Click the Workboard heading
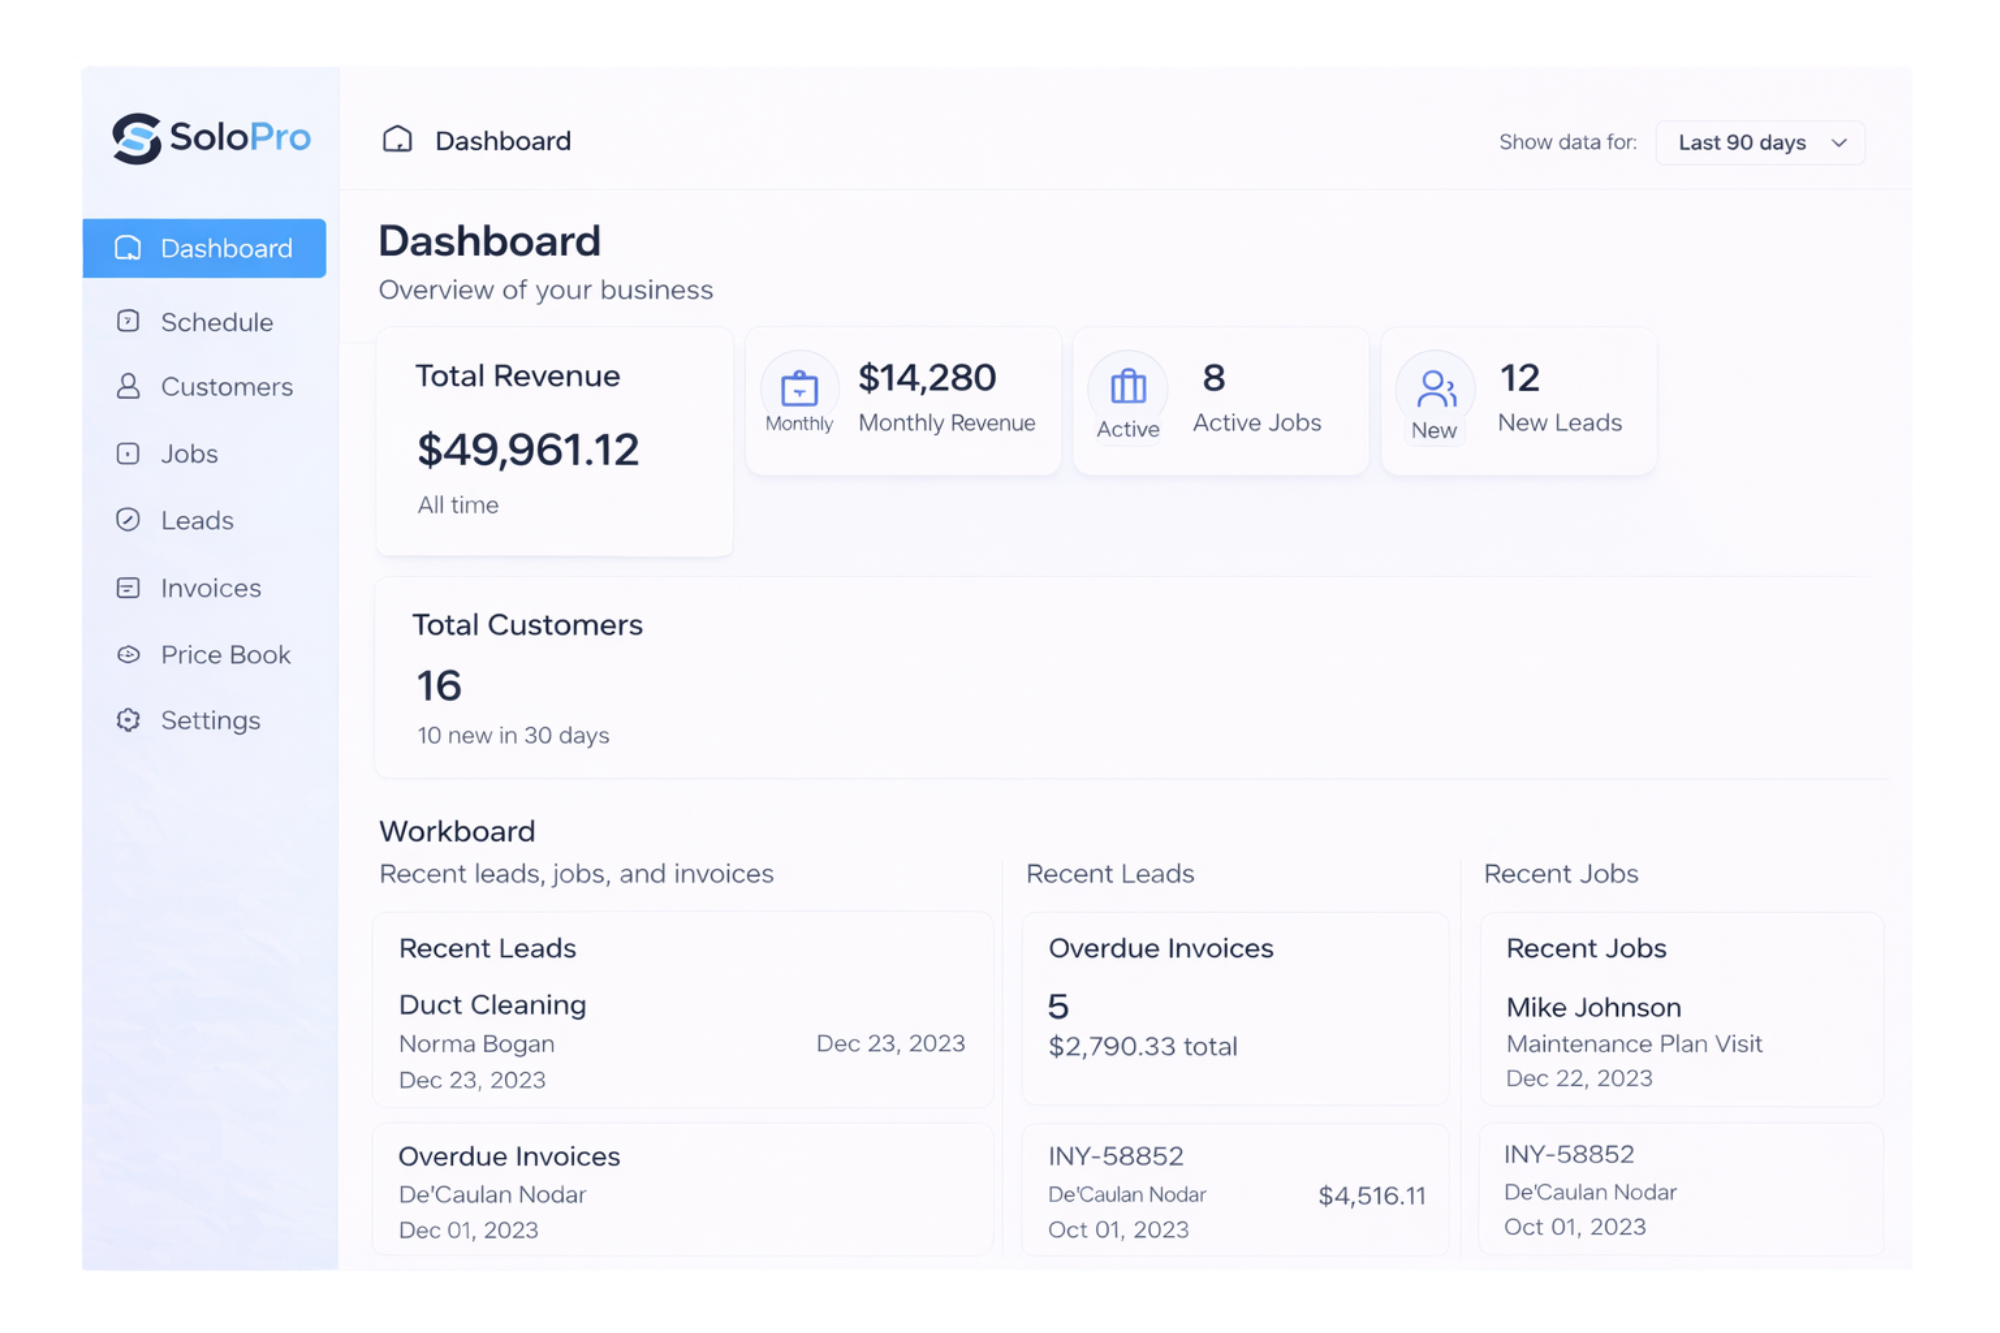The image size is (2000, 1333). click(x=457, y=831)
